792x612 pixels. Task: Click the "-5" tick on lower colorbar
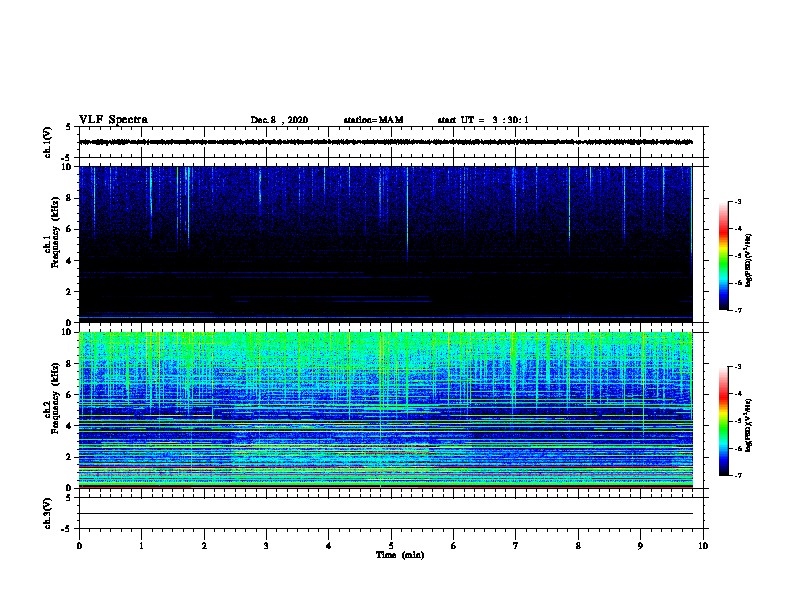pos(737,421)
